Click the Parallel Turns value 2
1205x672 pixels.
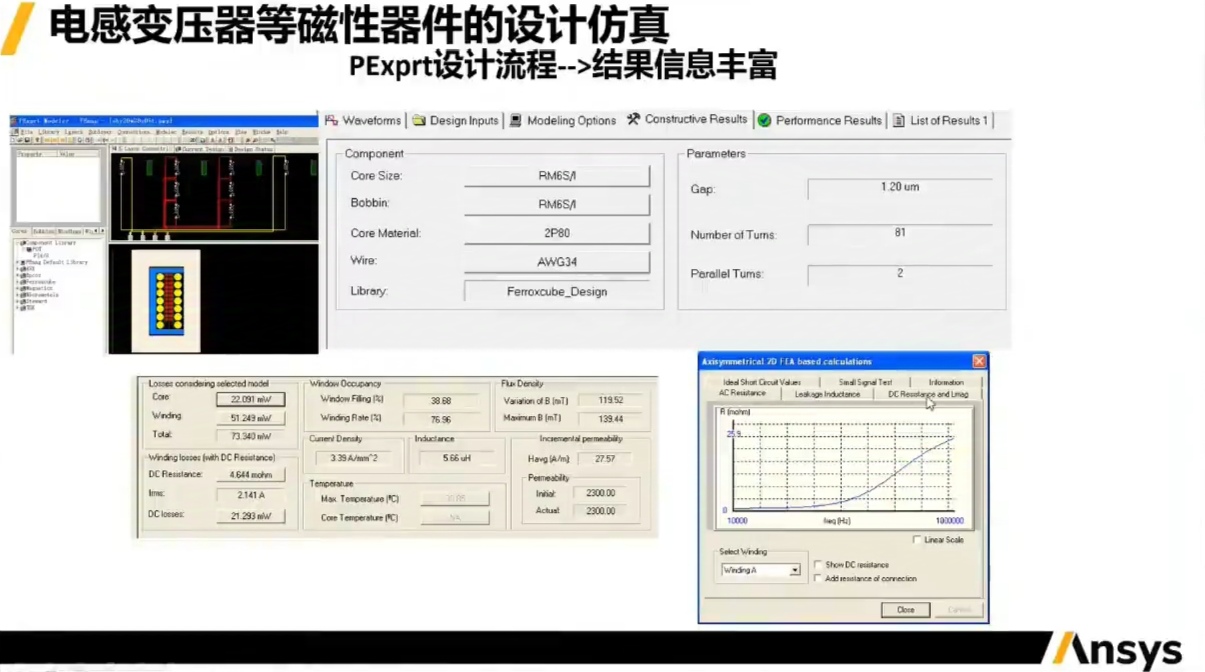[x=900, y=274]
